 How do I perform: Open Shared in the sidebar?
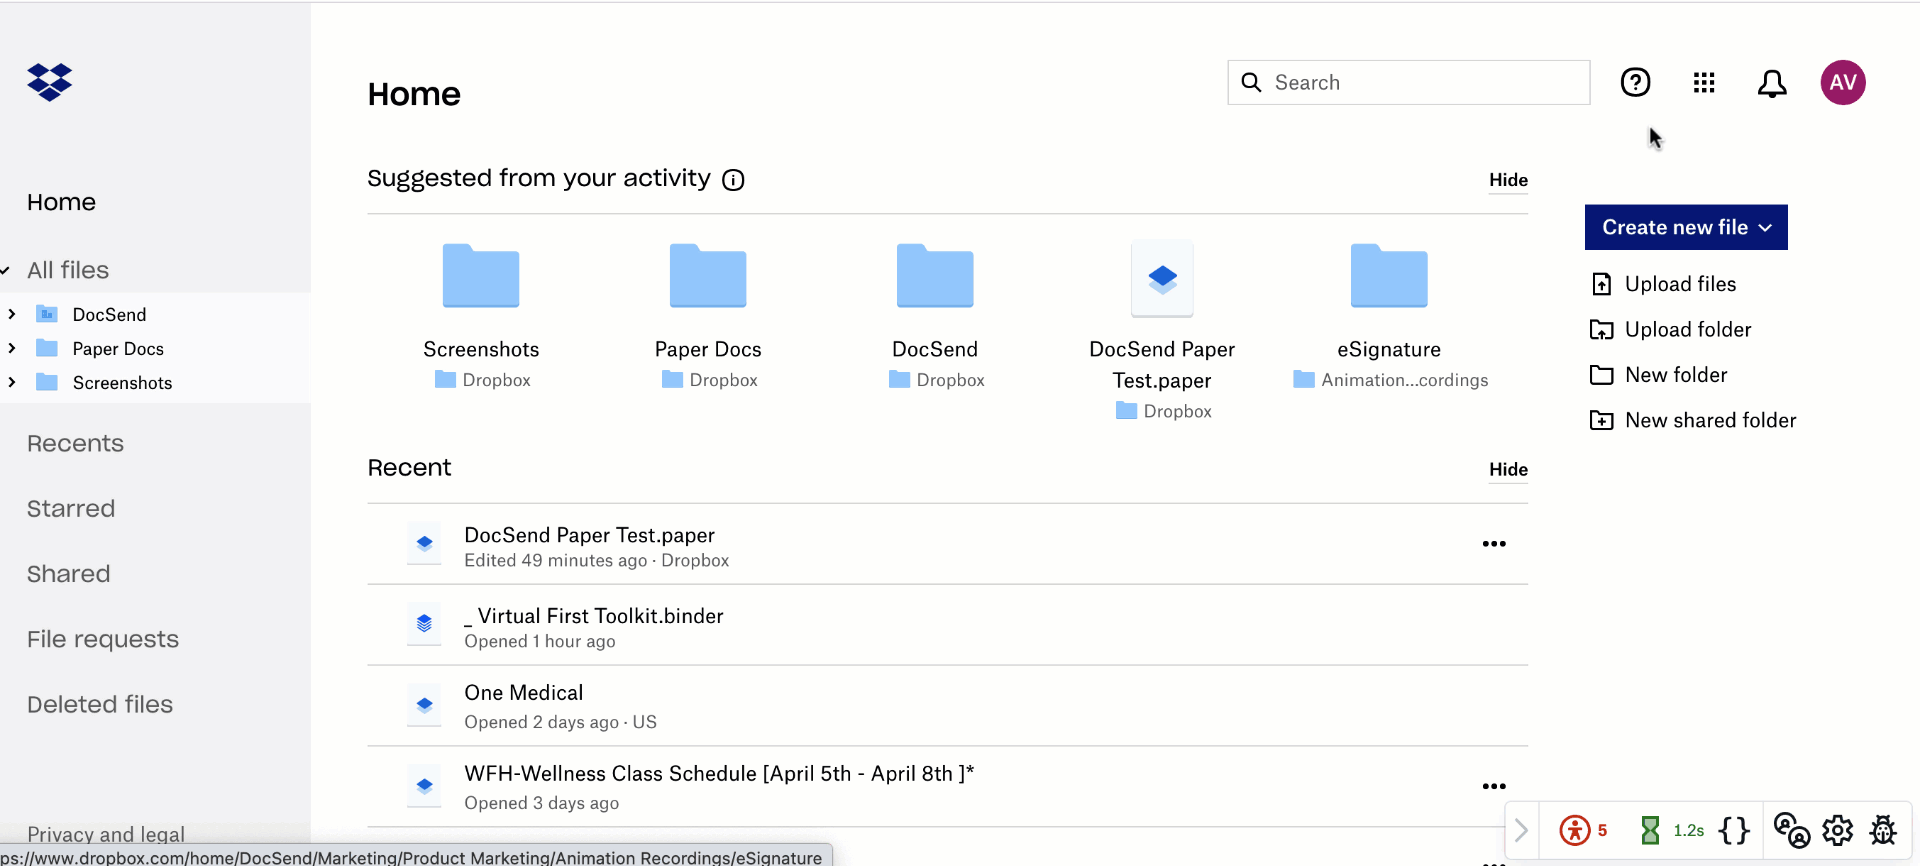[x=68, y=574]
